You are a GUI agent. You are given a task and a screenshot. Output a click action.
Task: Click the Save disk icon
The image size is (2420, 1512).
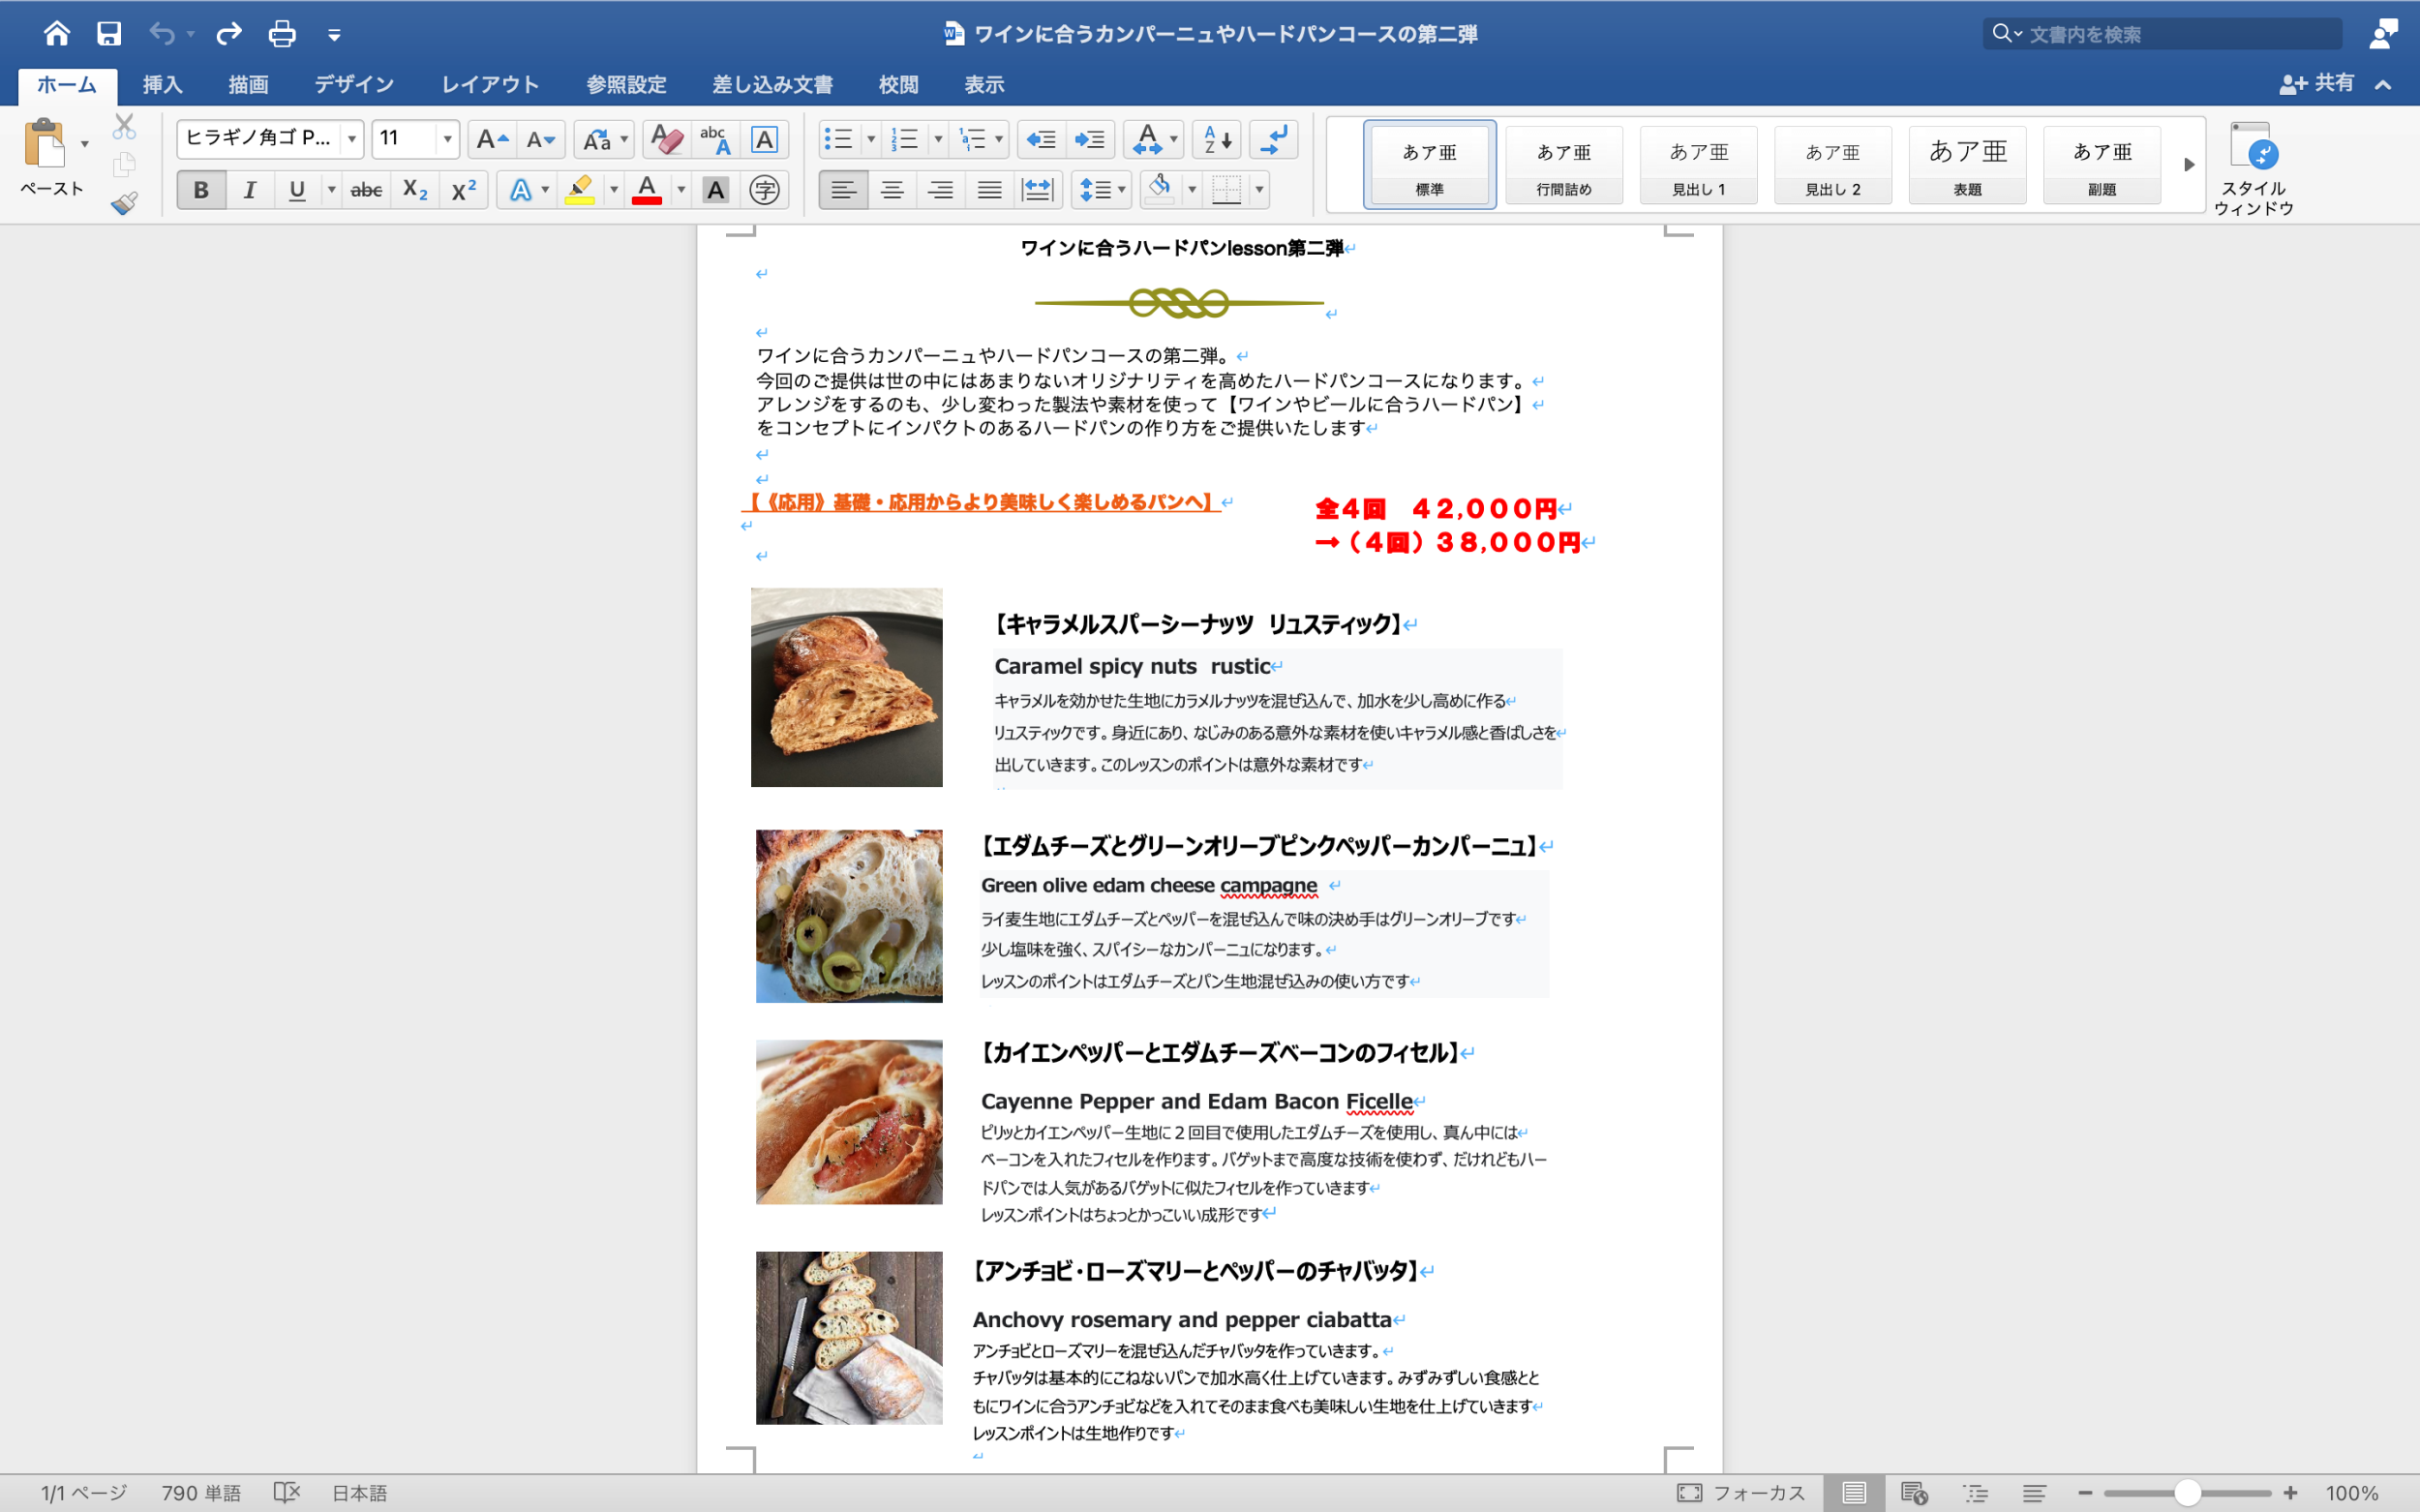click(x=109, y=34)
